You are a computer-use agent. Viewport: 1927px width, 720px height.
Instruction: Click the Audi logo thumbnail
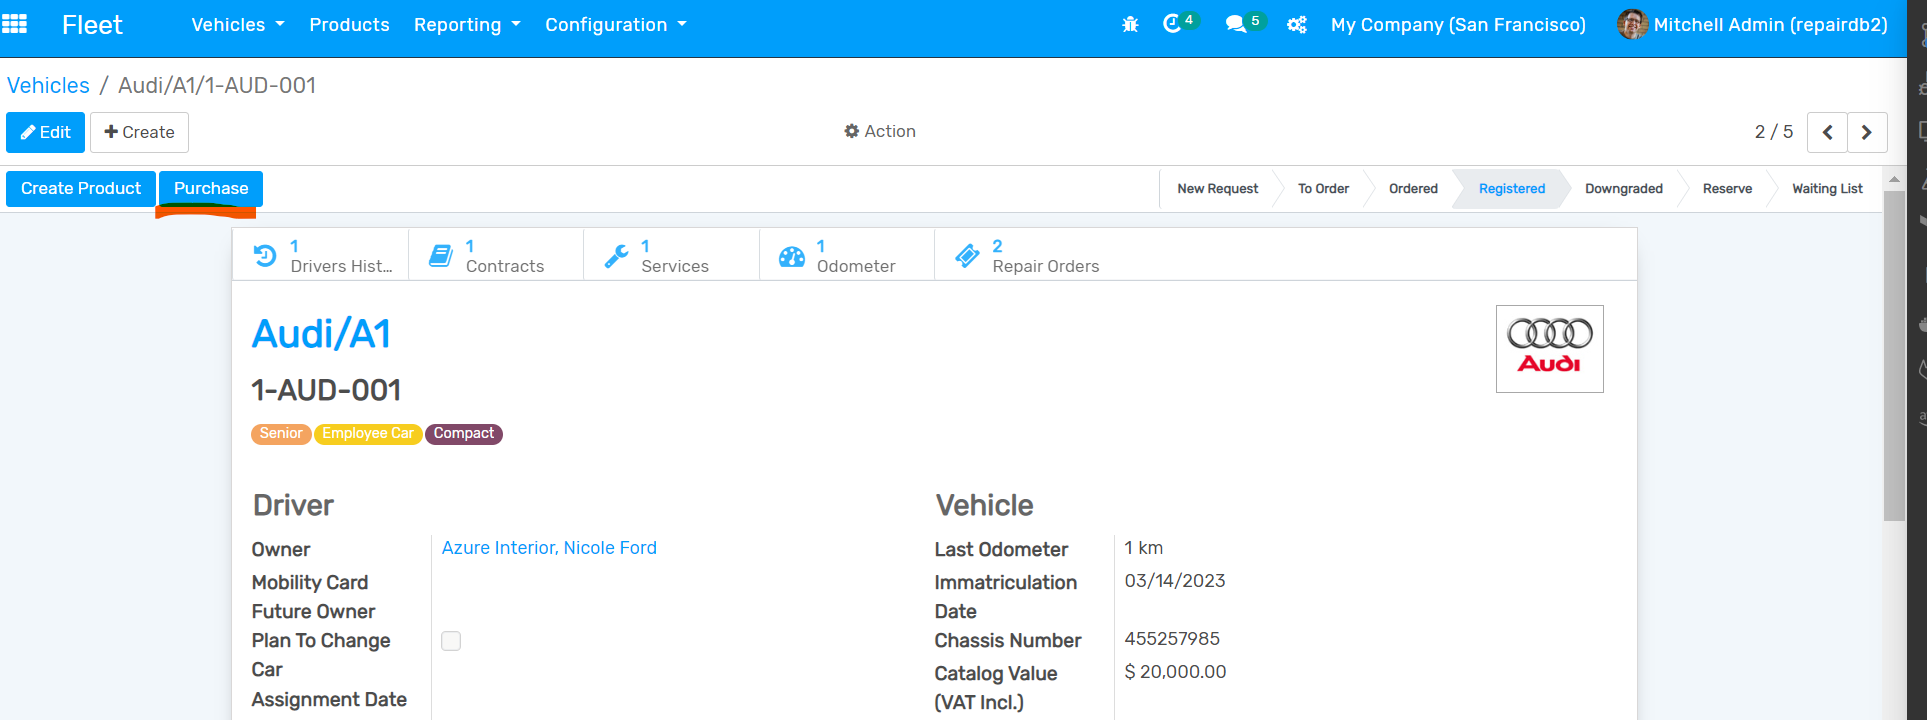click(1549, 349)
